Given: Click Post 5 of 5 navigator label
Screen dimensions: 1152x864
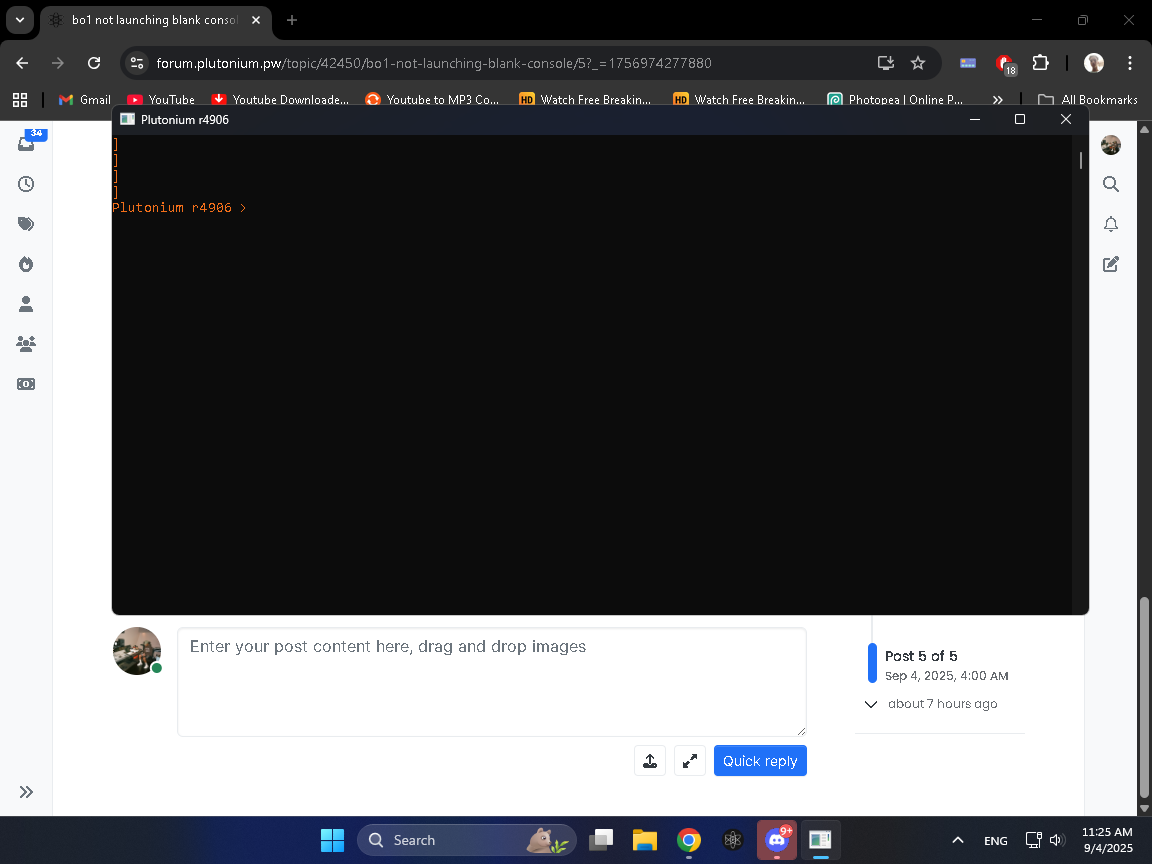Looking at the screenshot, I should click(921, 656).
